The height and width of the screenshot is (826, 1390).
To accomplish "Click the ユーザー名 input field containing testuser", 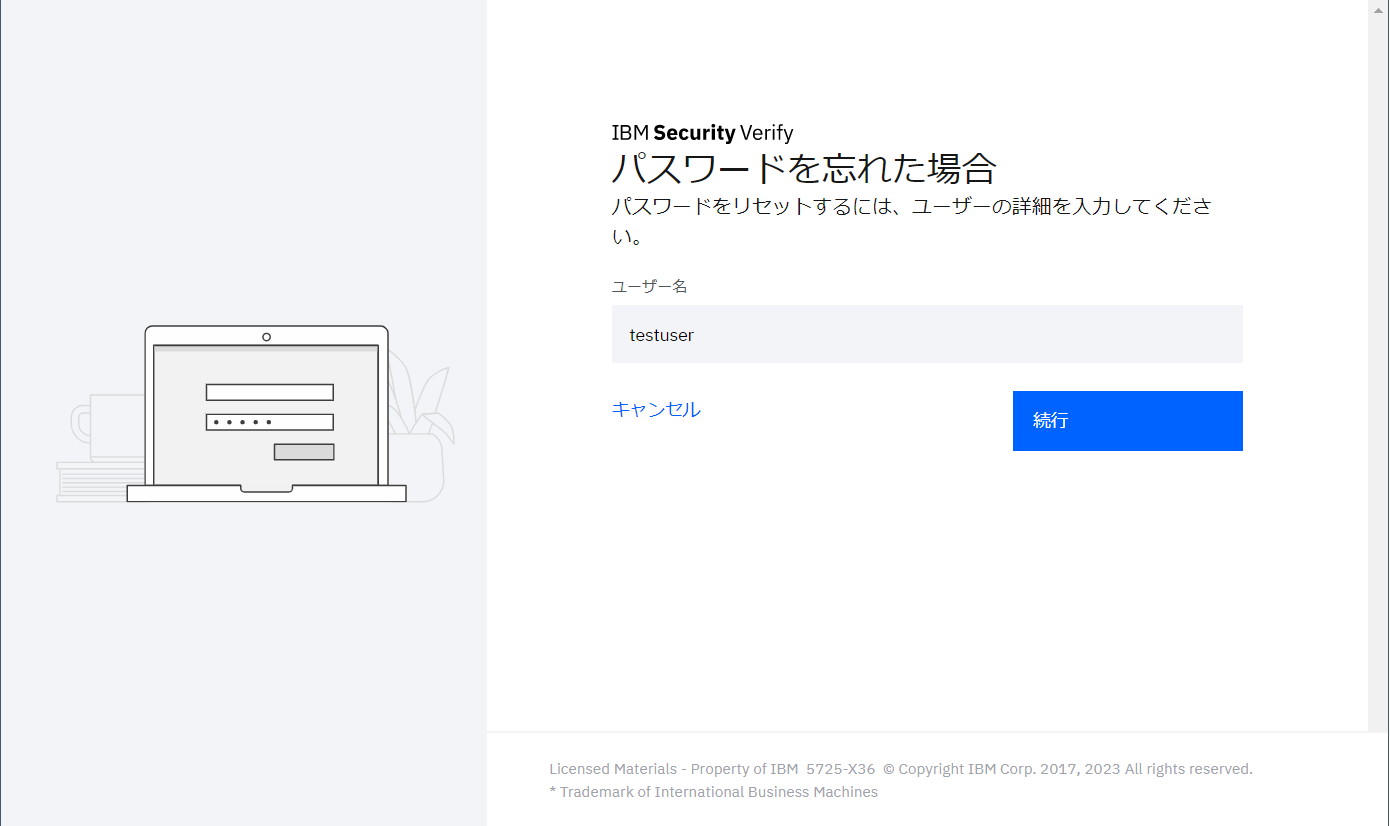I will [x=927, y=334].
